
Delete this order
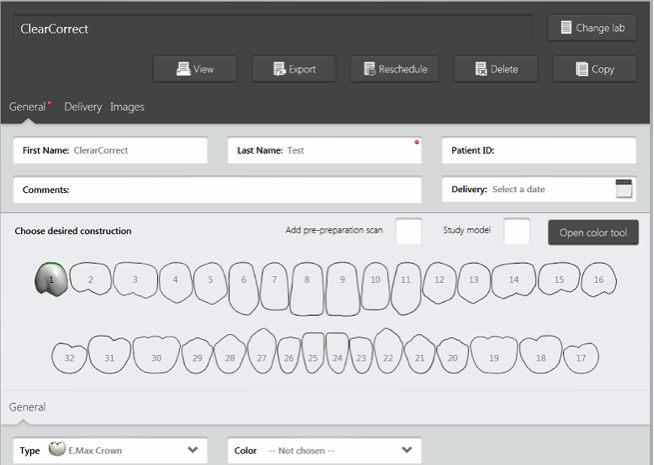coord(496,69)
